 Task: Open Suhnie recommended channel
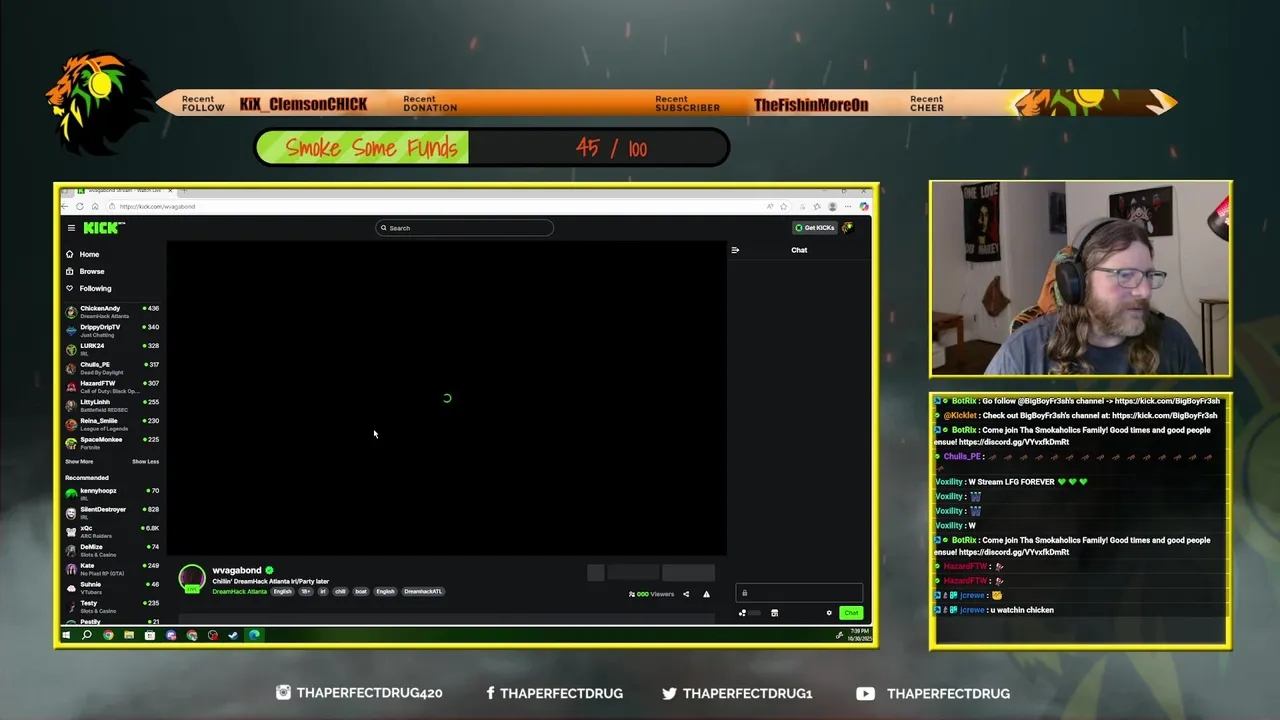click(x=112, y=587)
